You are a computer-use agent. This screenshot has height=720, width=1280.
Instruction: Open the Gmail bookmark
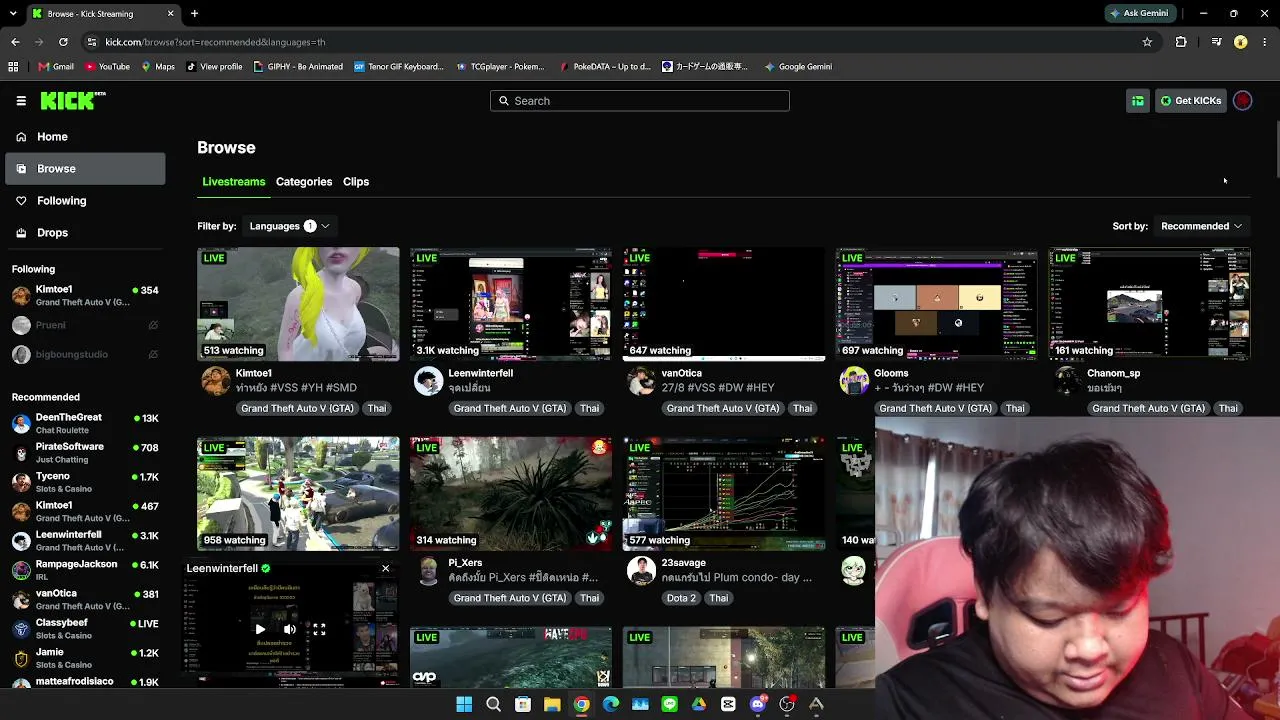click(x=56, y=67)
